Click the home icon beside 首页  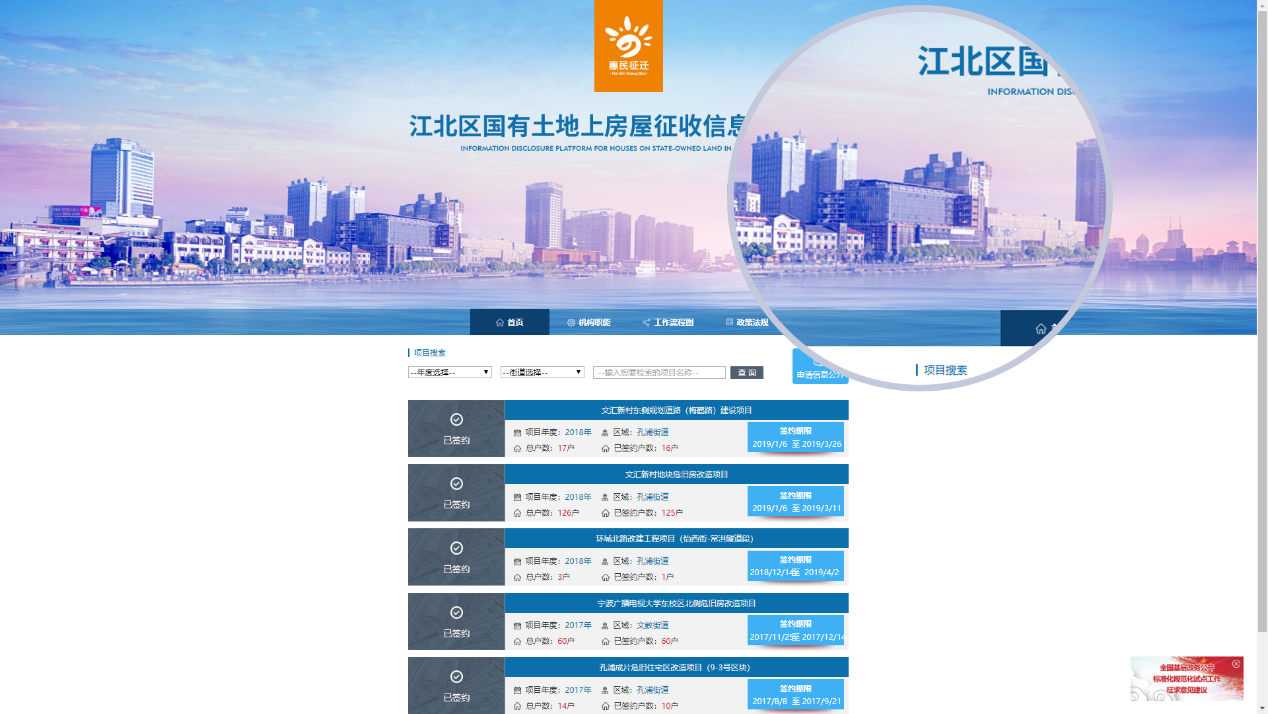[500, 322]
